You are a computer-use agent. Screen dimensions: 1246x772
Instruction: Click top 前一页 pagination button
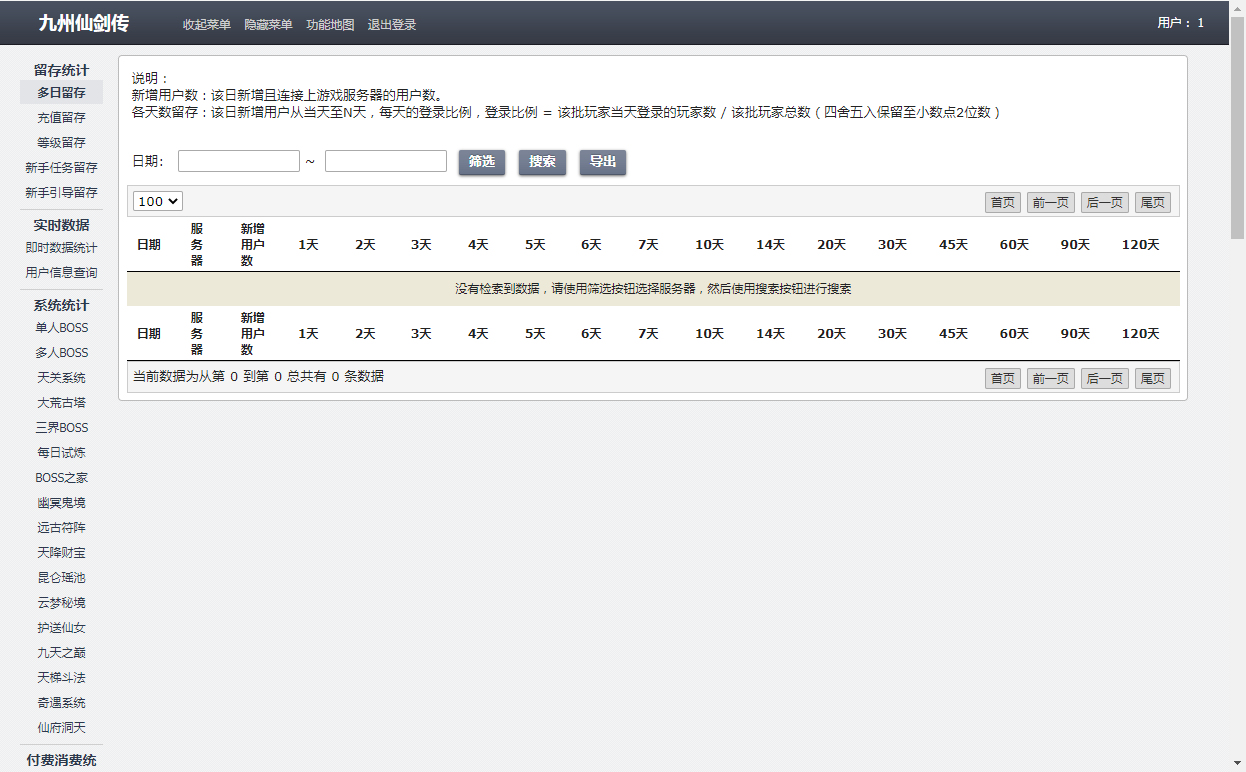pos(1051,202)
